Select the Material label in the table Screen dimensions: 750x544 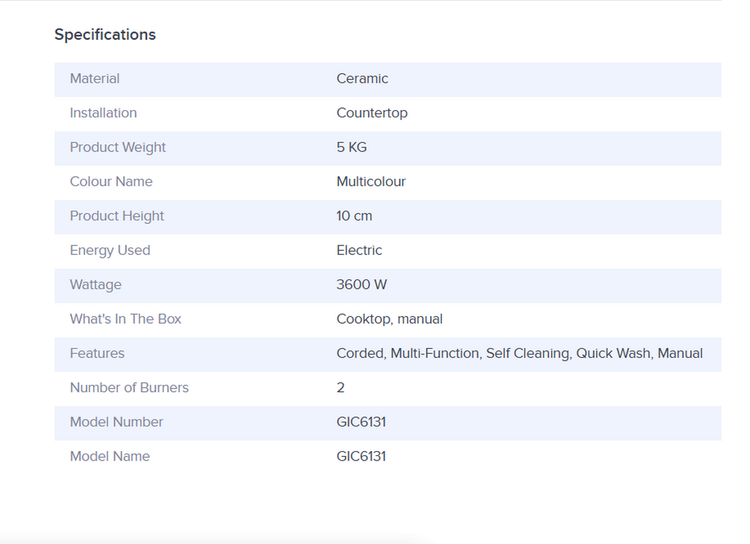click(x=95, y=79)
